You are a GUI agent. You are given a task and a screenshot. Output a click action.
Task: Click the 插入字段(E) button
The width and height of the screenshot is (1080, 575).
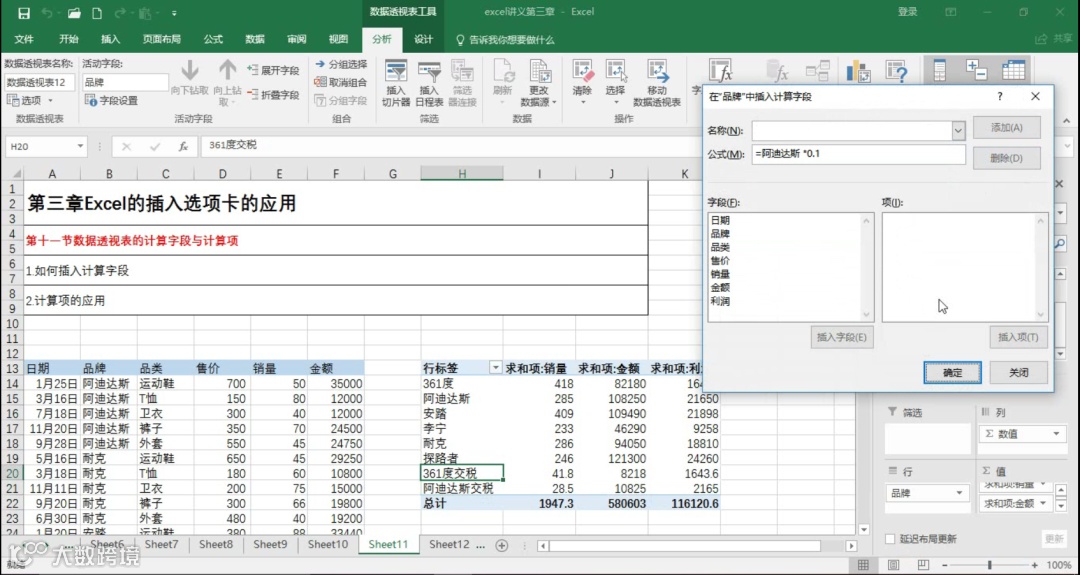(842, 337)
